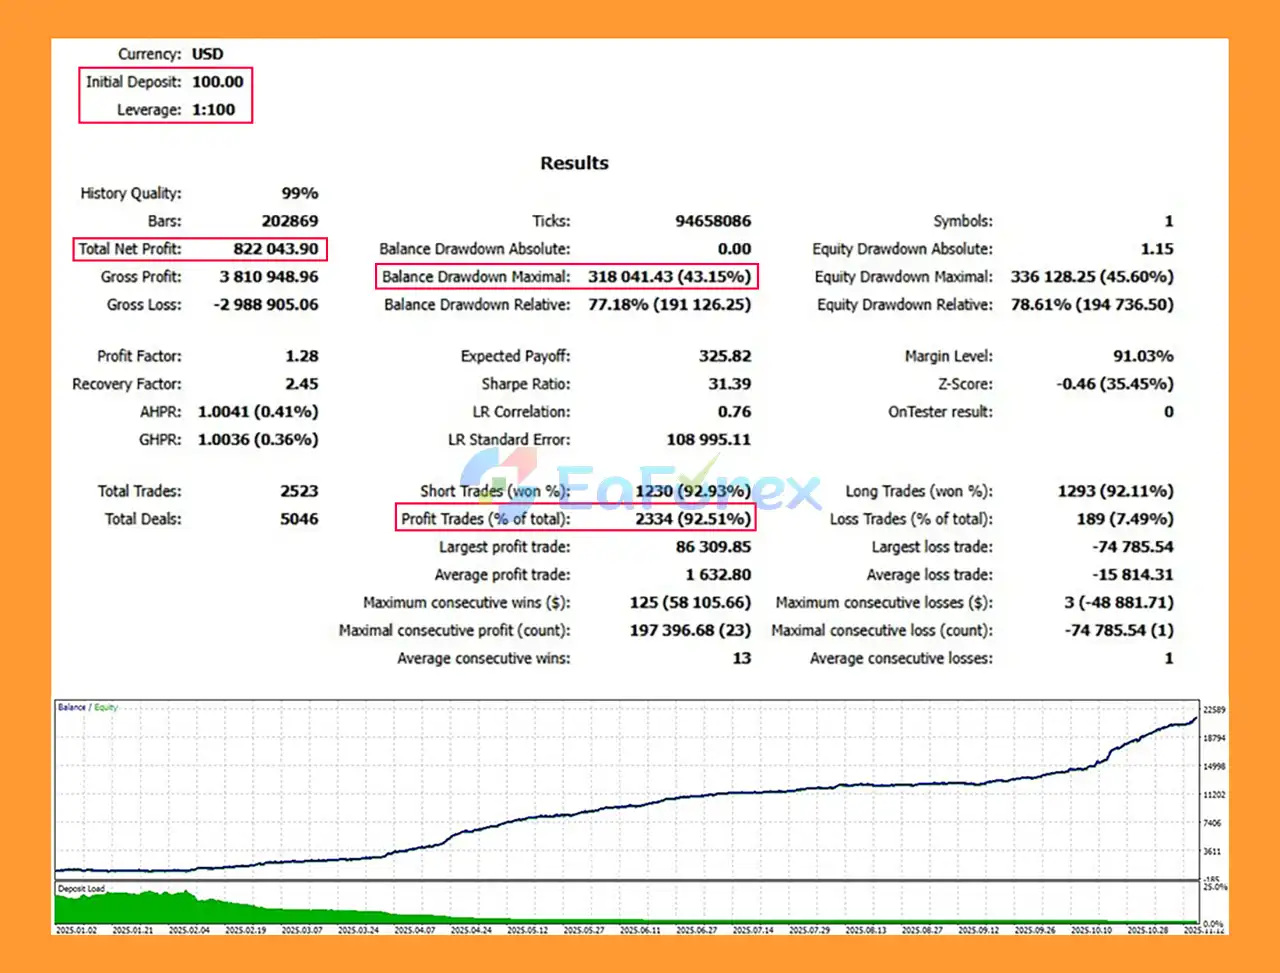Click the Deposit Load label in lower chart
This screenshot has height=973, width=1280.
pos(81,888)
